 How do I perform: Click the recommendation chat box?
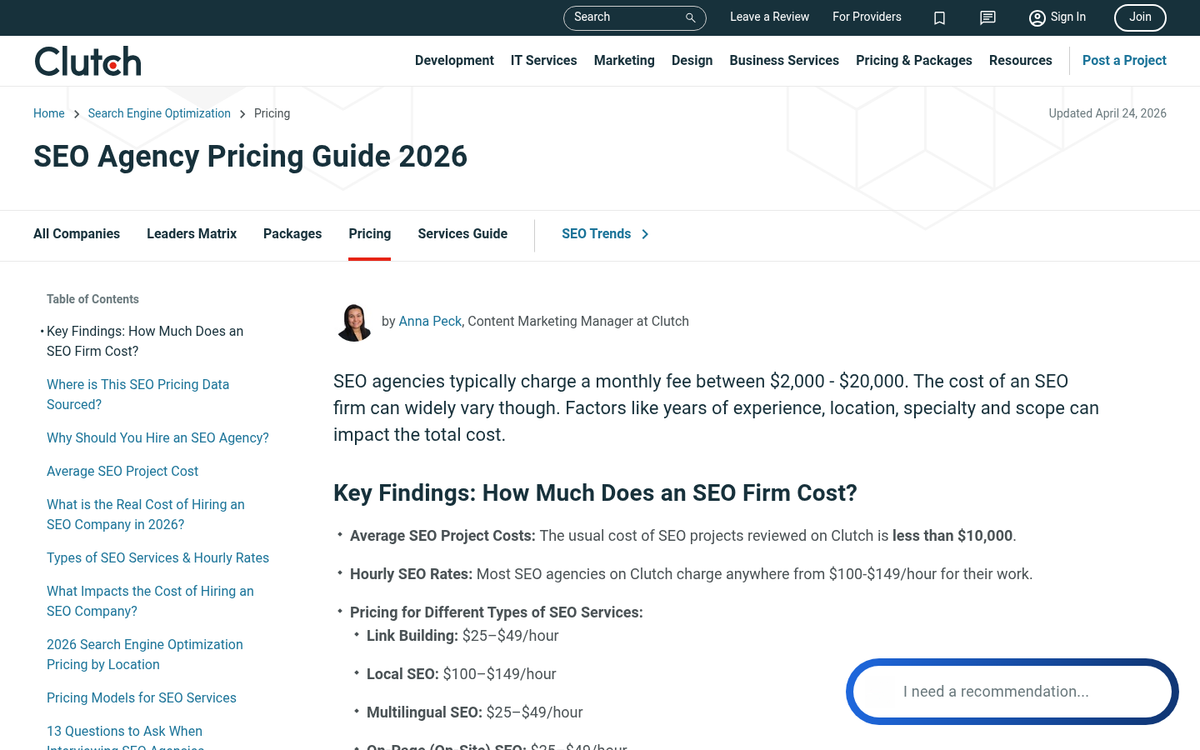click(x=1011, y=691)
